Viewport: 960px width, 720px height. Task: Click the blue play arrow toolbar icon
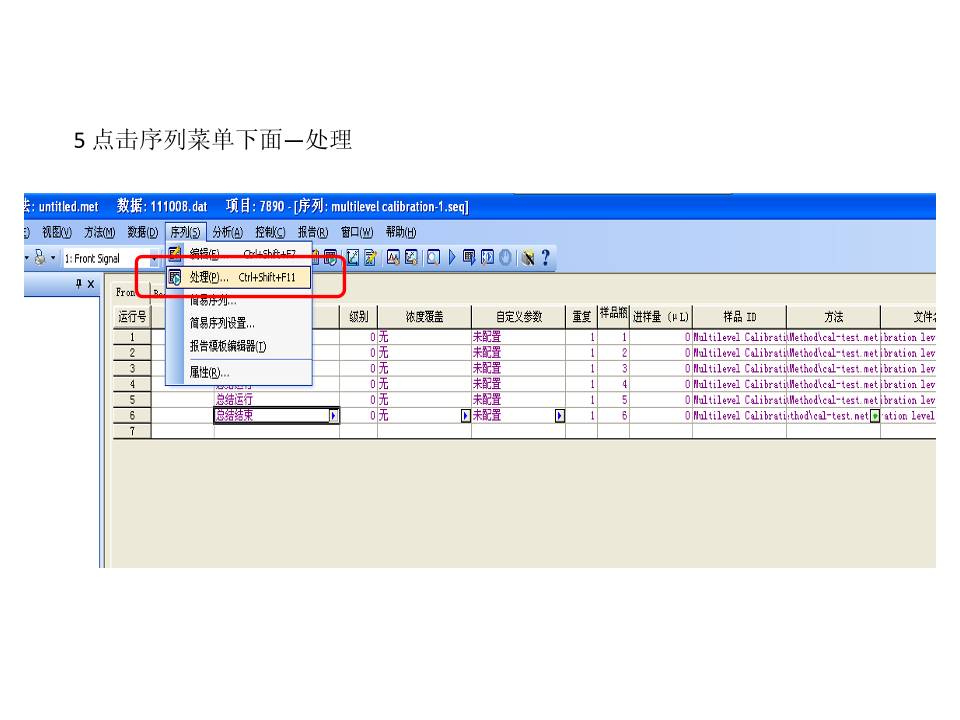[x=453, y=258]
